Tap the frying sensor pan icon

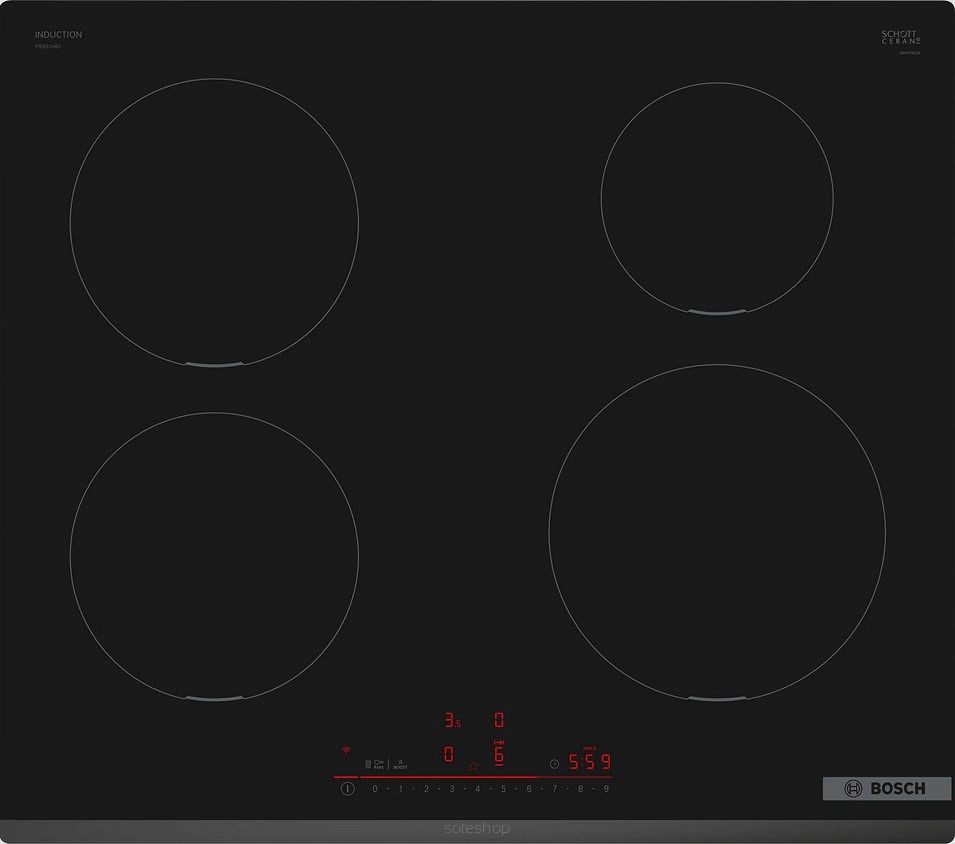click(379, 763)
